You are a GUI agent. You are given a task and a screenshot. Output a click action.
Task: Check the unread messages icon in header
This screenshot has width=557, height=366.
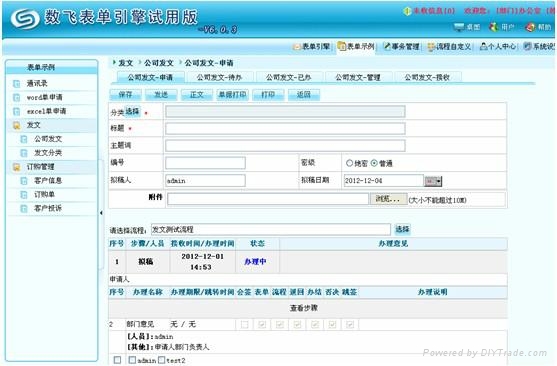(407, 11)
